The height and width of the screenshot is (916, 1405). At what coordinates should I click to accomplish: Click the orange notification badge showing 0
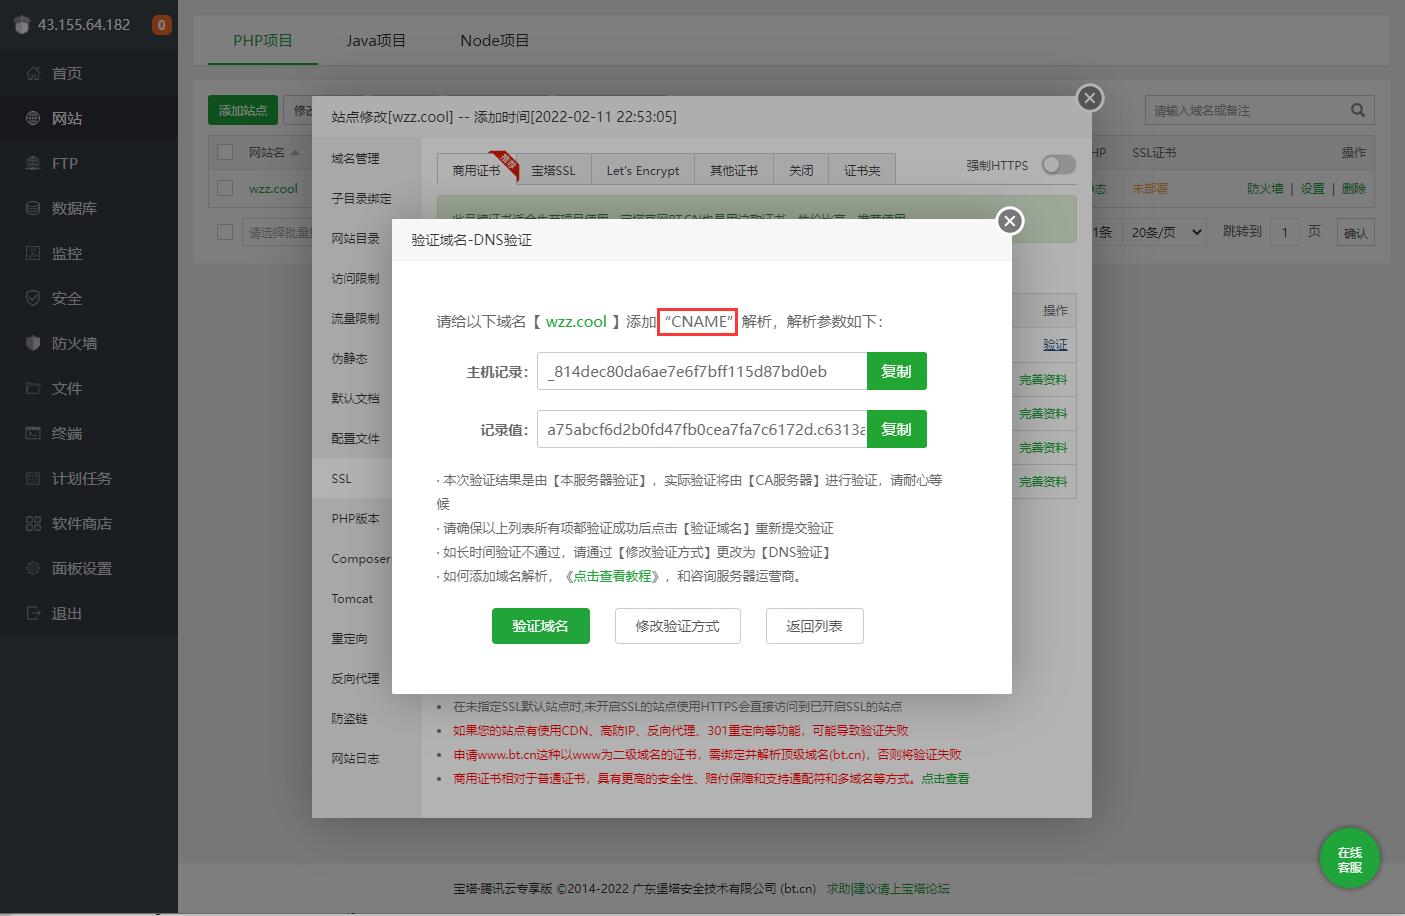pos(161,25)
